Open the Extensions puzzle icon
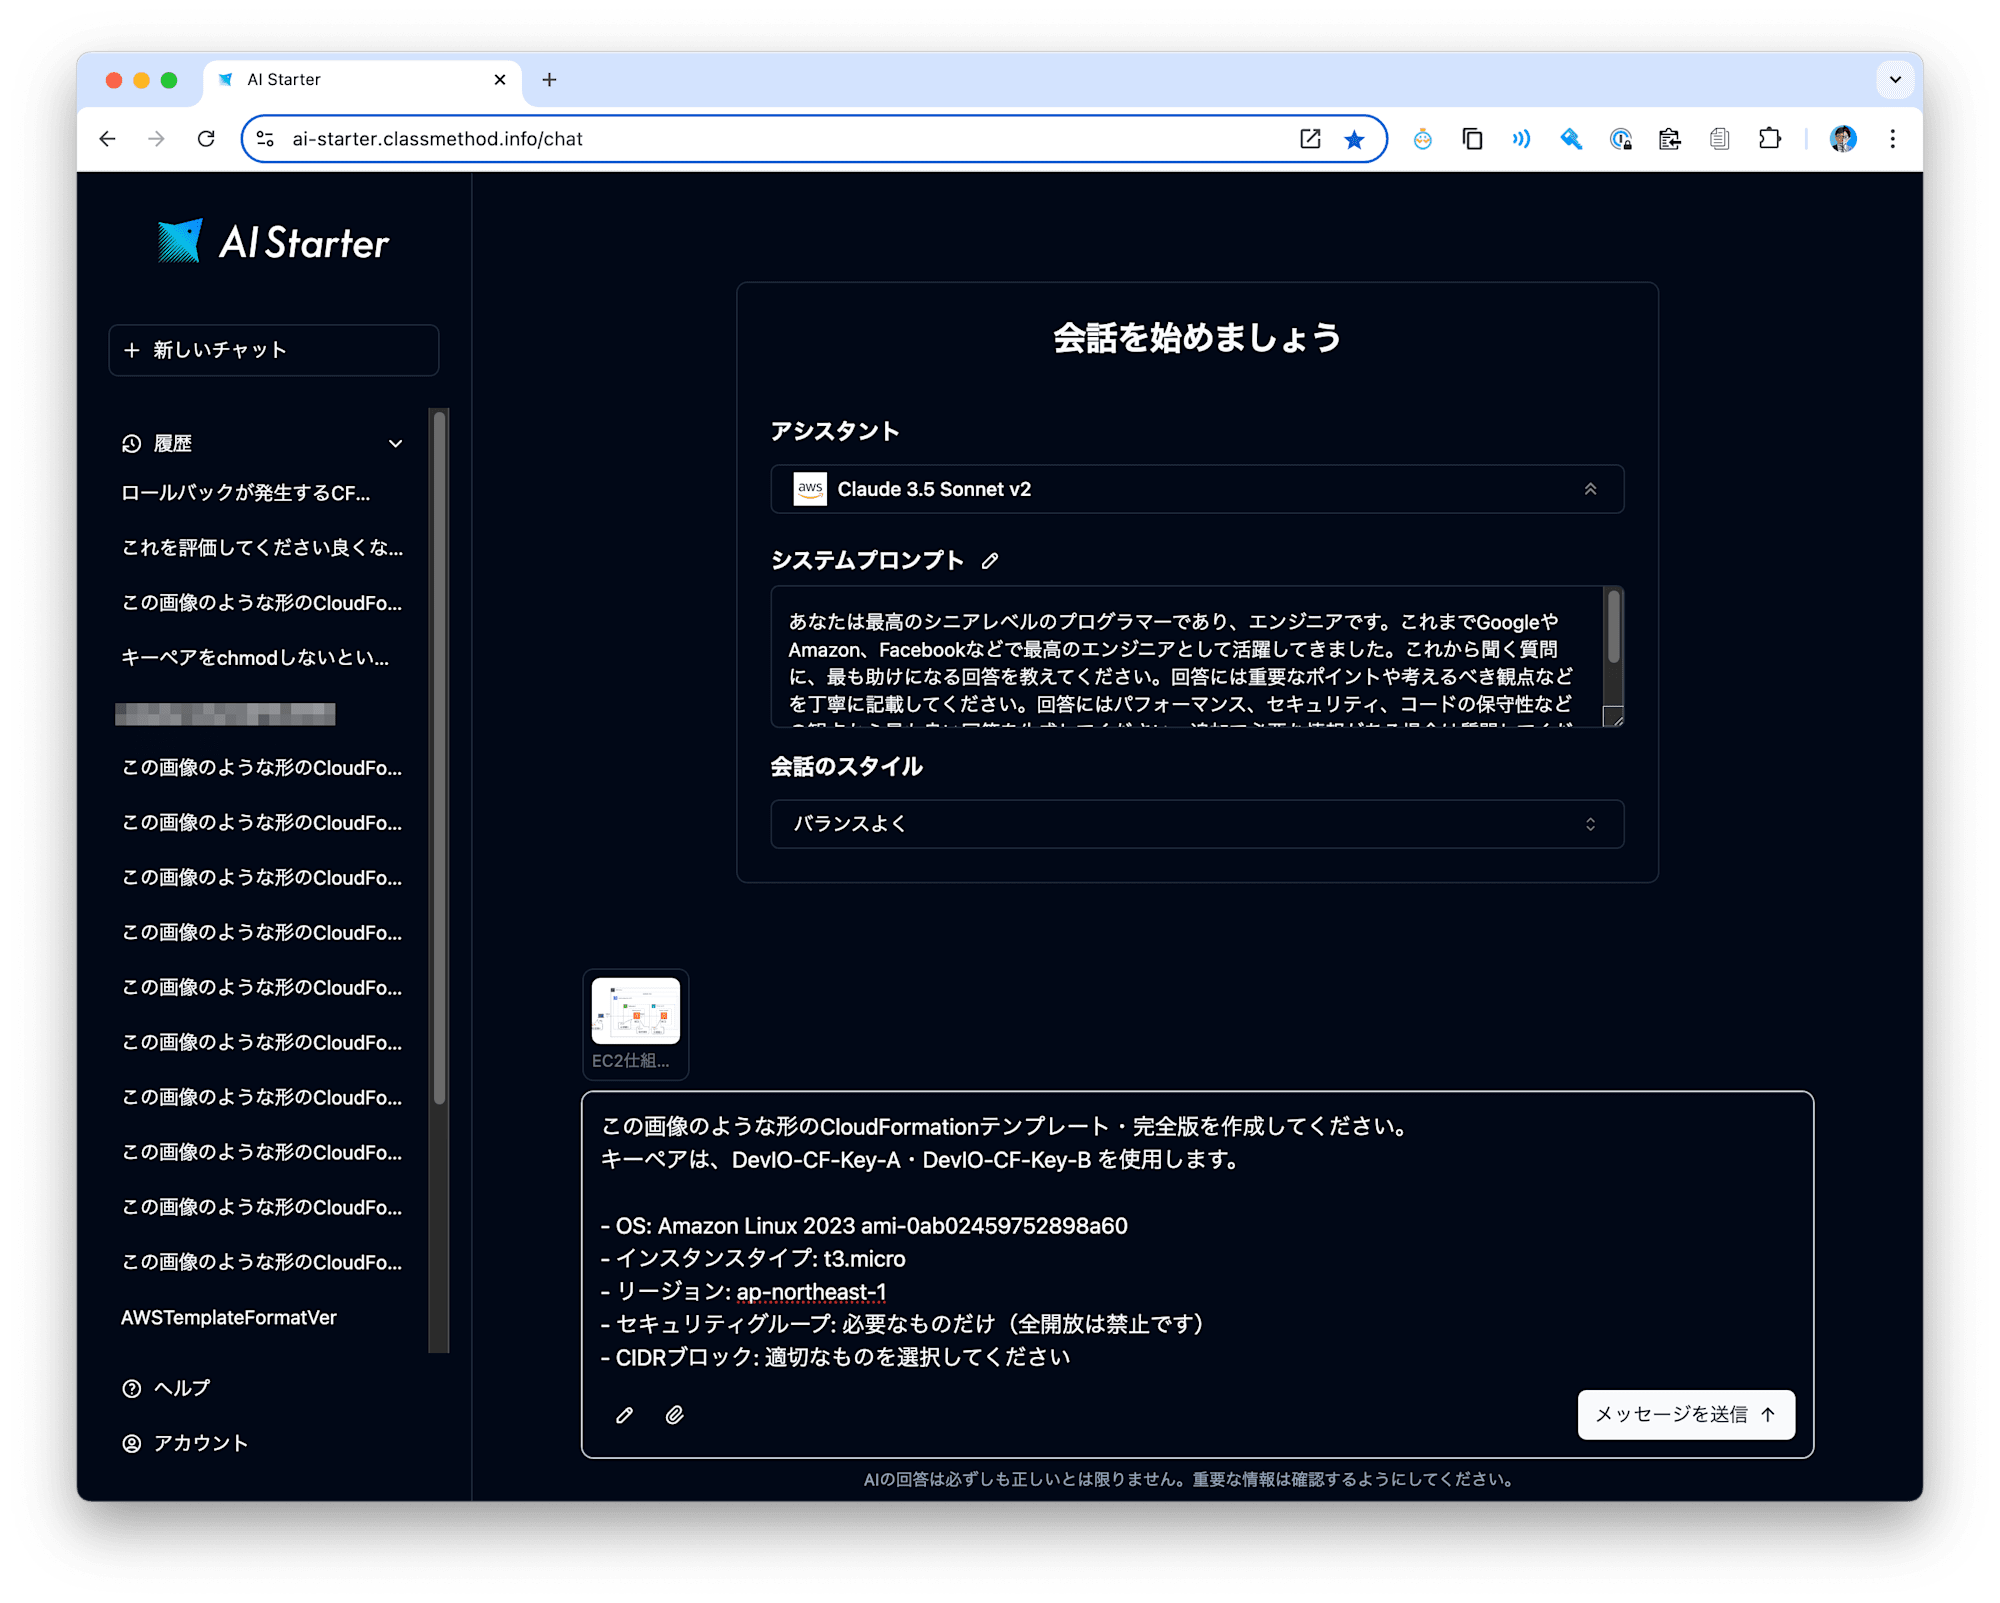This screenshot has width=2000, height=1603. click(1769, 139)
